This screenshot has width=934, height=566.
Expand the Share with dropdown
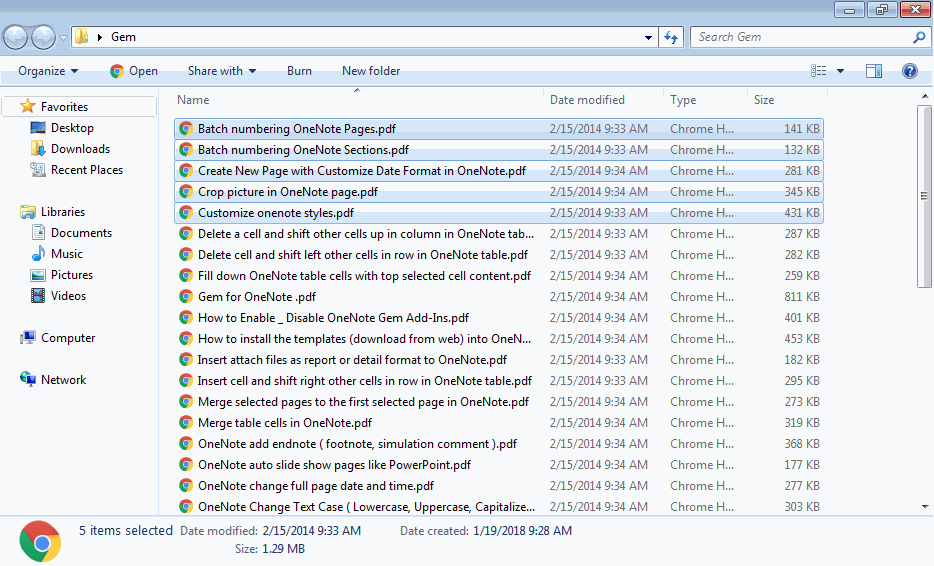[x=222, y=71]
